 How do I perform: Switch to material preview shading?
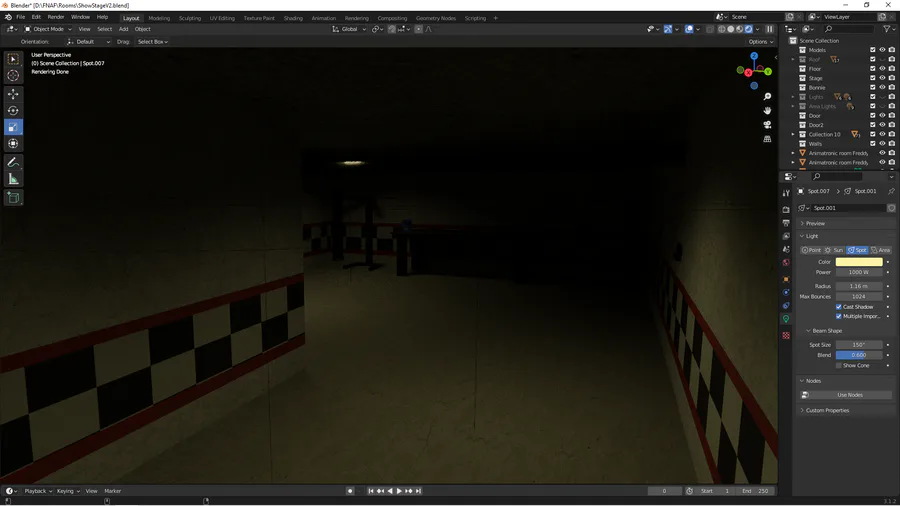[739, 29]
